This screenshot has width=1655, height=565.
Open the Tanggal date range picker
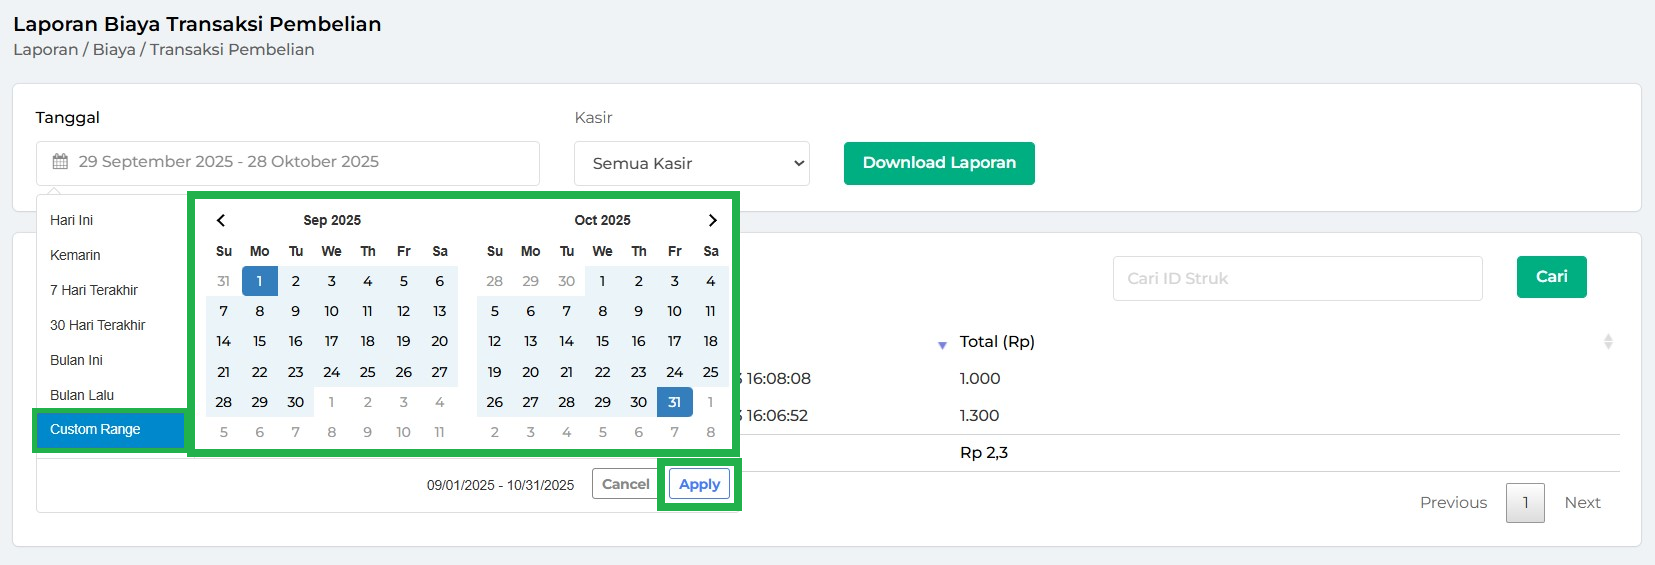point(288,162)
